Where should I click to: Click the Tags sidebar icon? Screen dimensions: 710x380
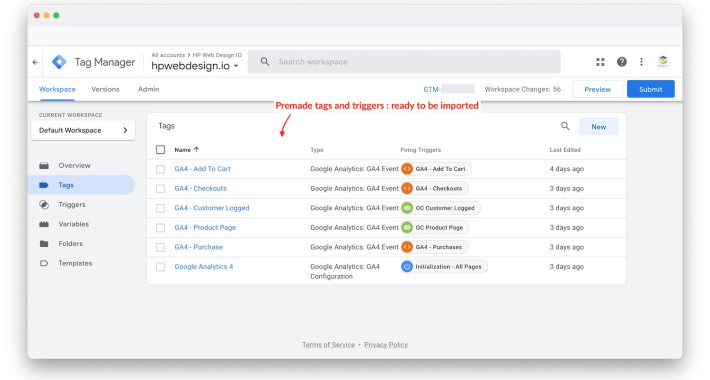coord(44,185)
